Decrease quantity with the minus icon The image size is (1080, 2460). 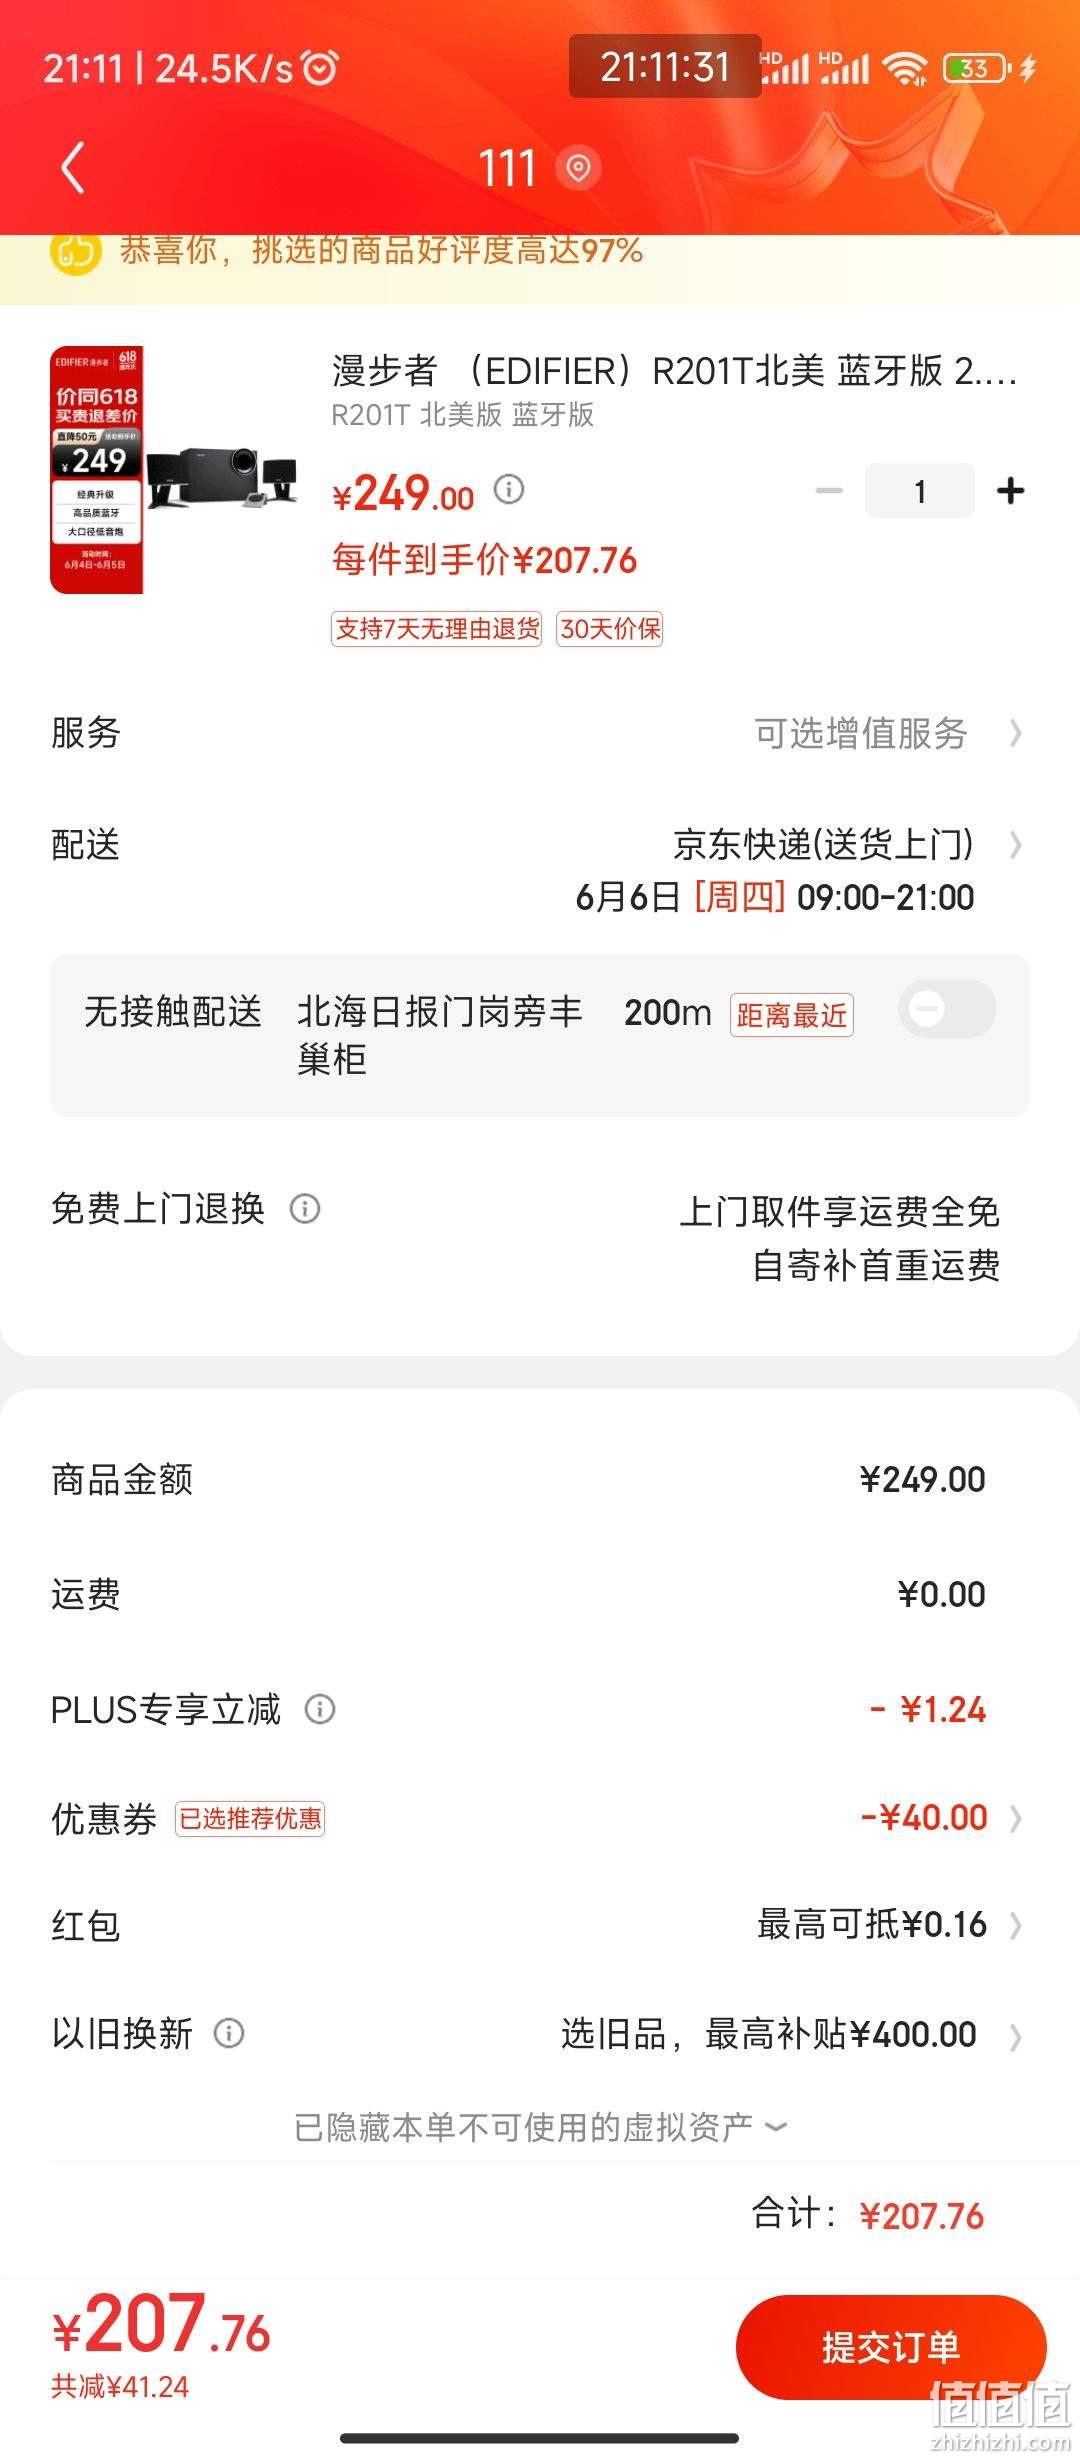click(x=829, y=490)
